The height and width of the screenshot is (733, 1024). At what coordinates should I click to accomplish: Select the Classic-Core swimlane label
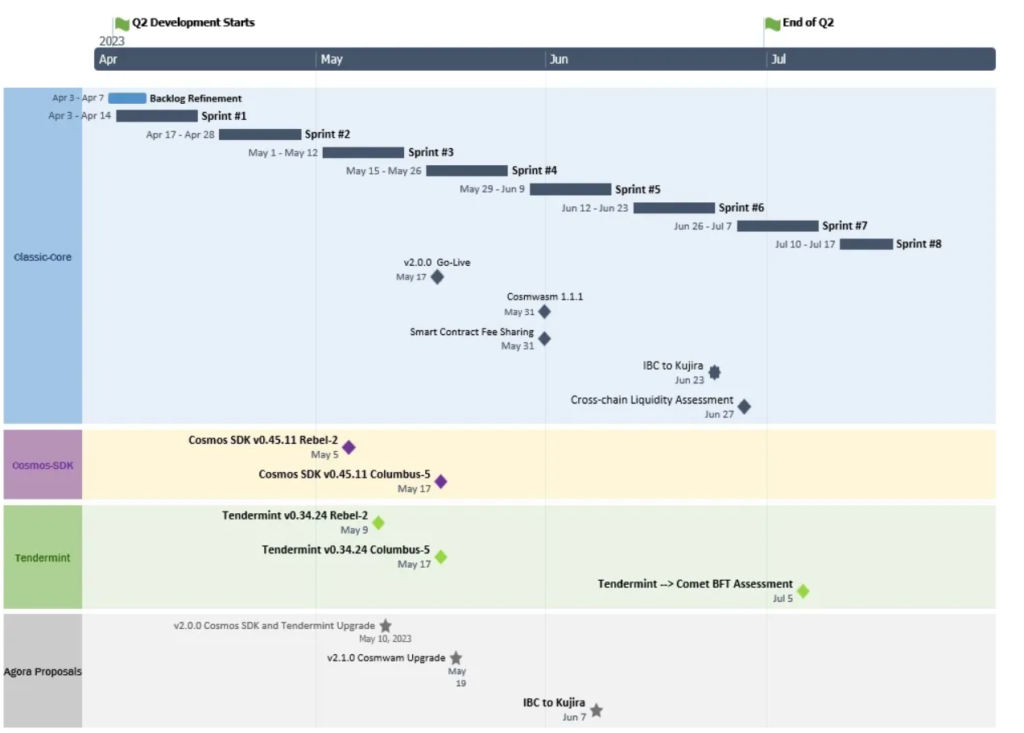coord(42,257)
